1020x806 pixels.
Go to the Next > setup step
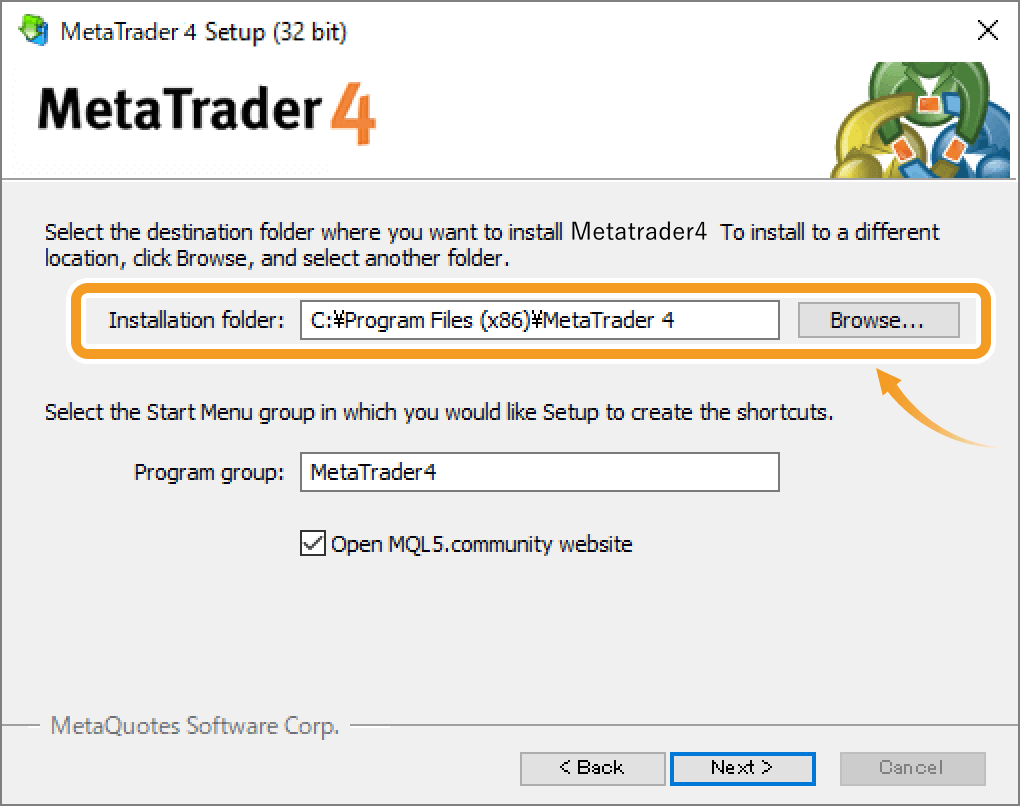click(742, 768)
